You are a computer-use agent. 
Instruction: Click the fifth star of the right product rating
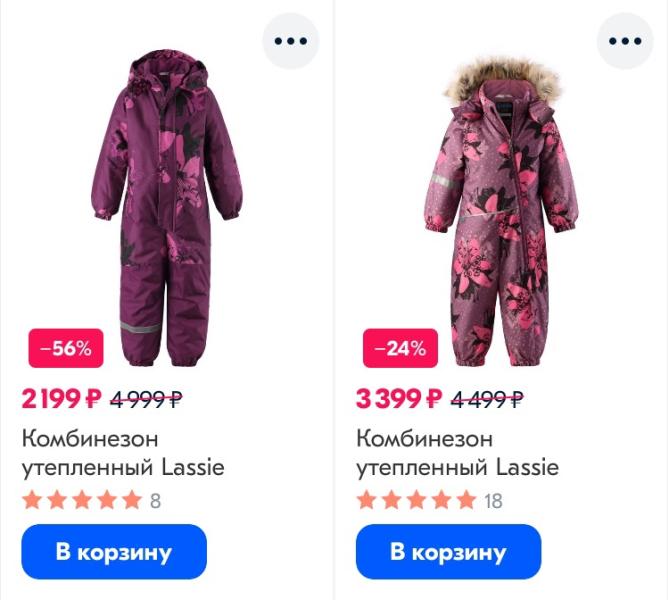pyautogui.click(x=467, y=500)
